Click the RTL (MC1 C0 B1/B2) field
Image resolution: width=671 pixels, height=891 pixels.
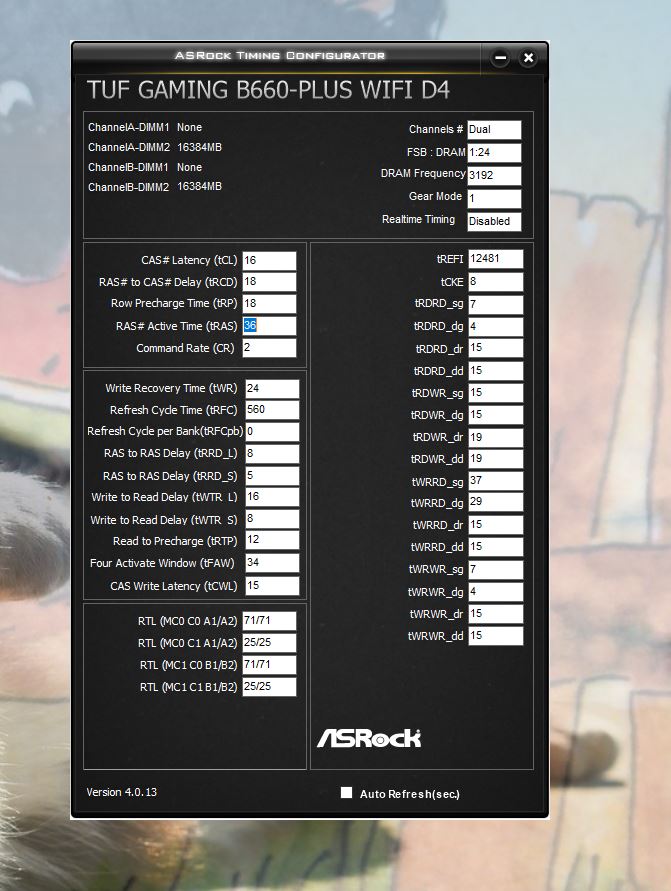point(269,665)
